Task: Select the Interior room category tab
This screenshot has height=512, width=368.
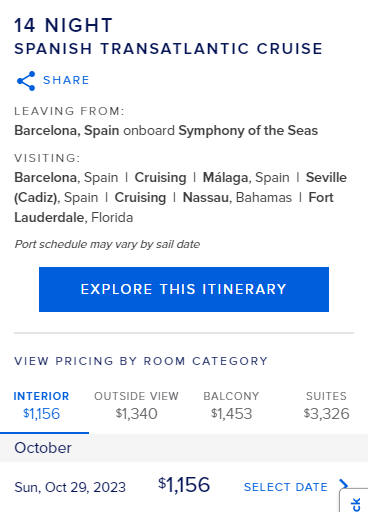Action: [x=41, y=406]
